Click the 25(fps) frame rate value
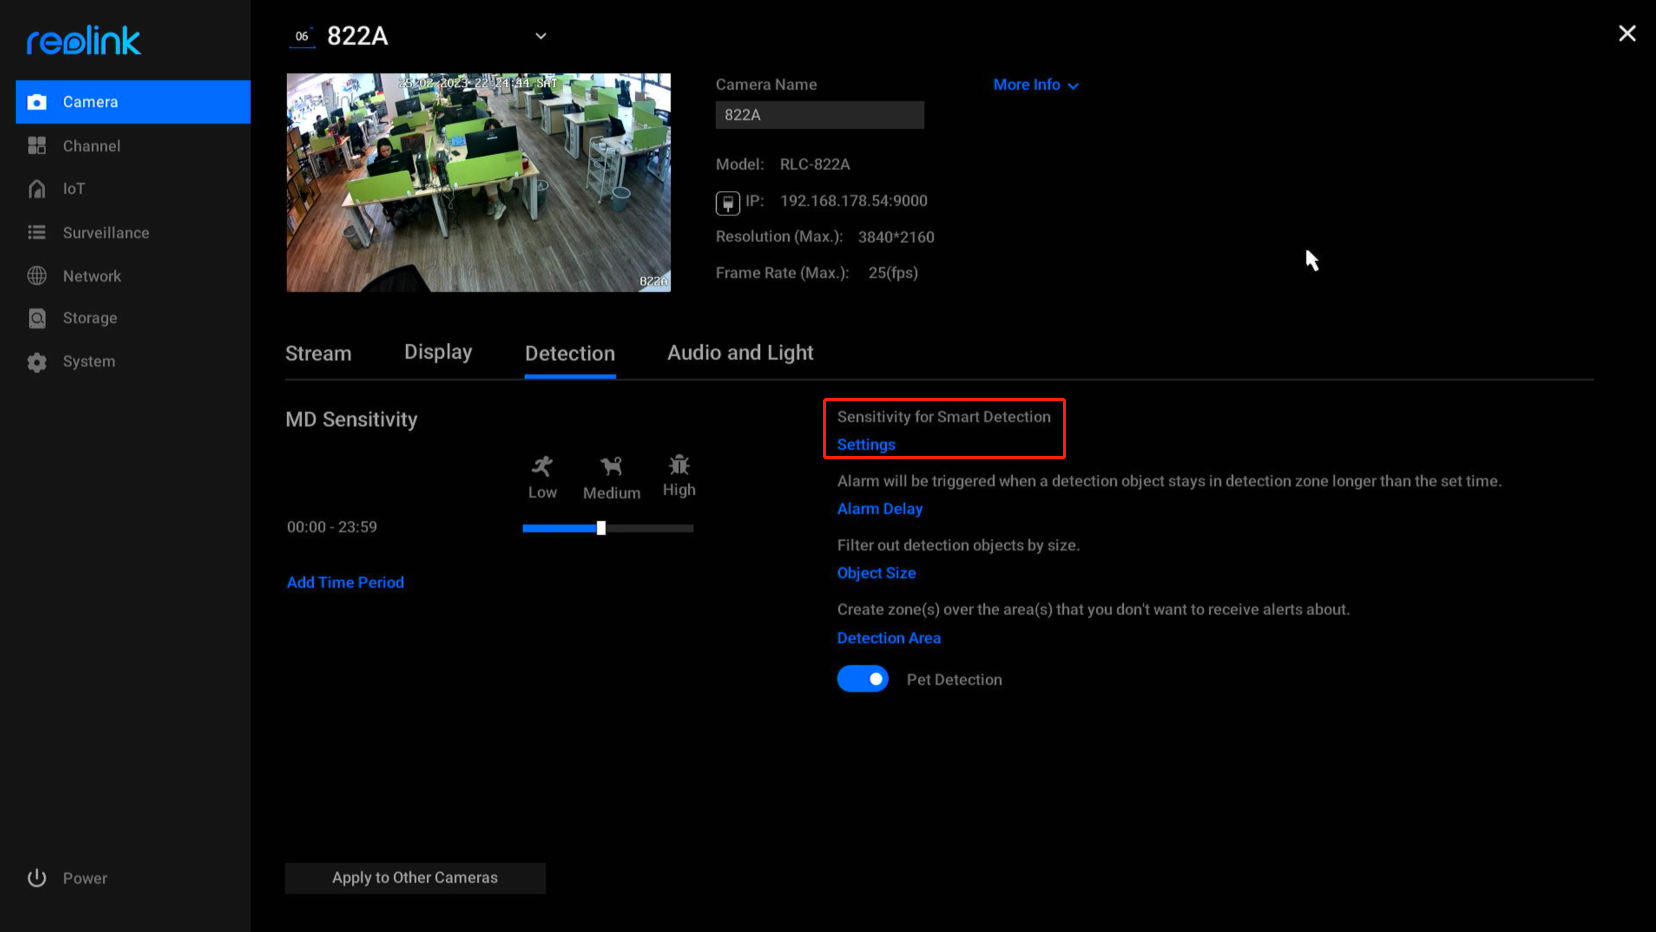The image size is (1656, 932). (x=893, y=273)
